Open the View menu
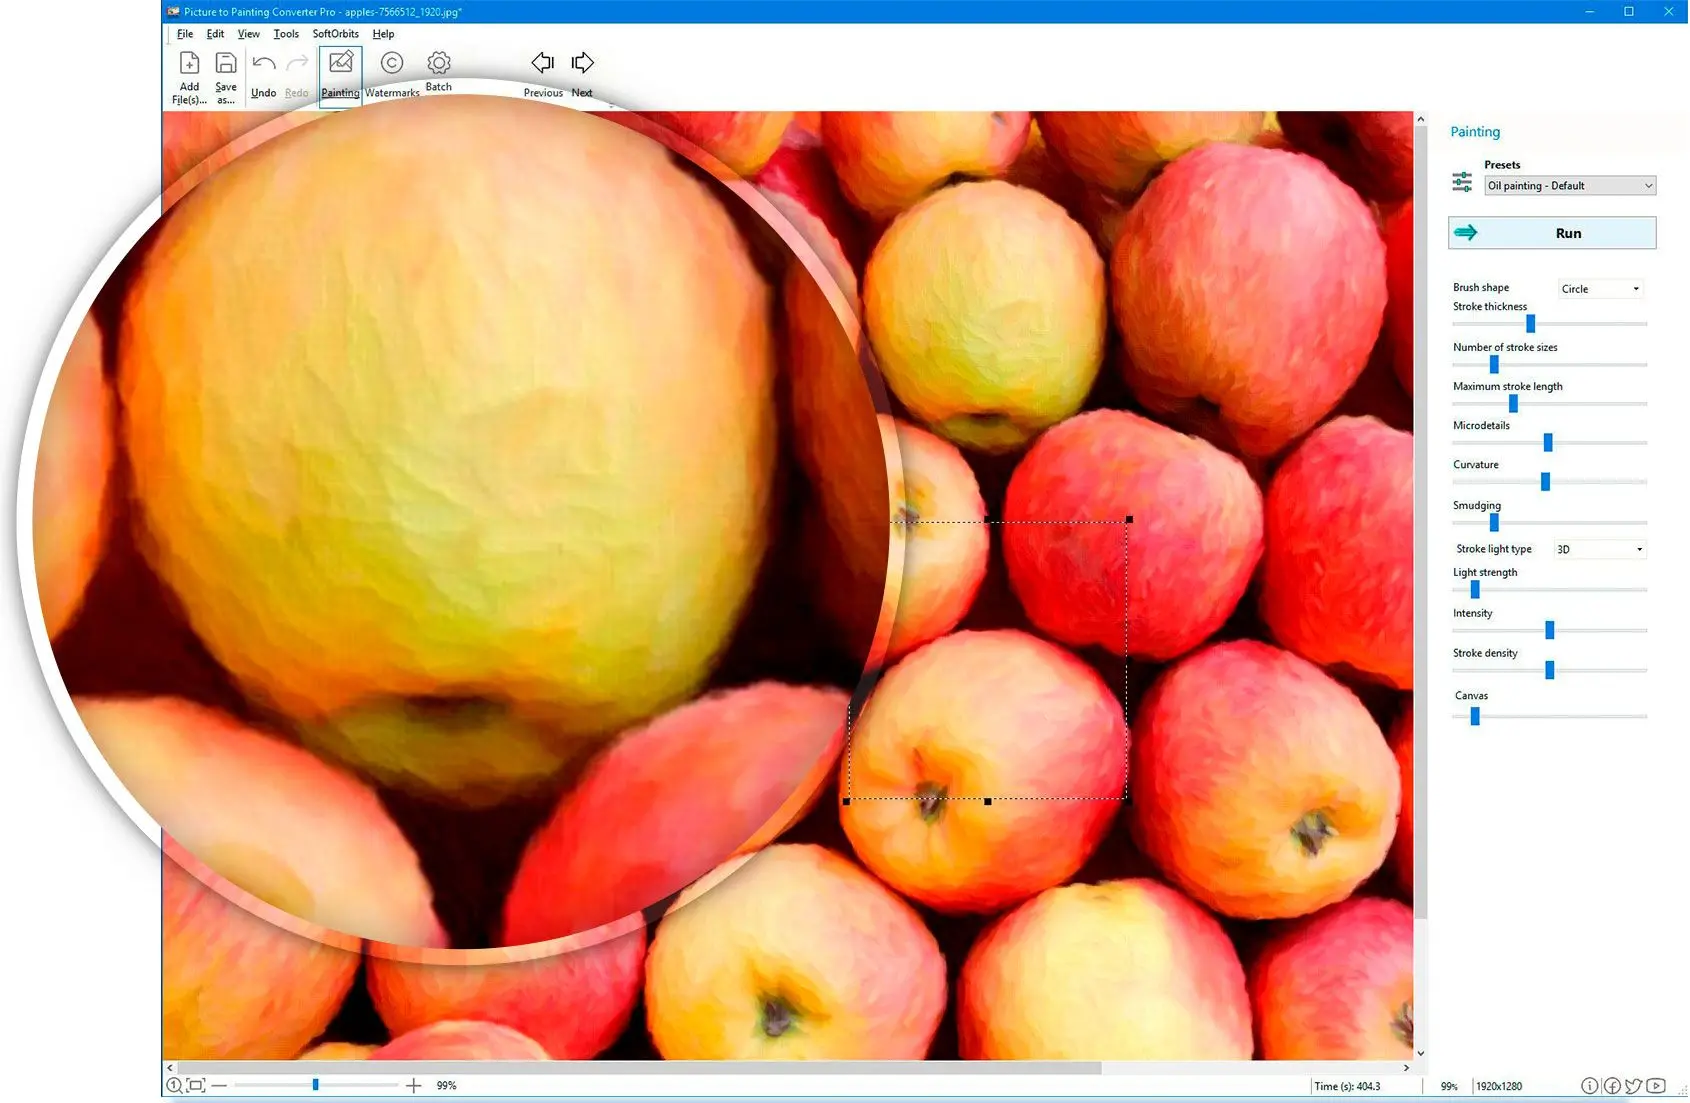Image resolution: width=1690 pixels, height=1103 pixels. coord(249,34)
